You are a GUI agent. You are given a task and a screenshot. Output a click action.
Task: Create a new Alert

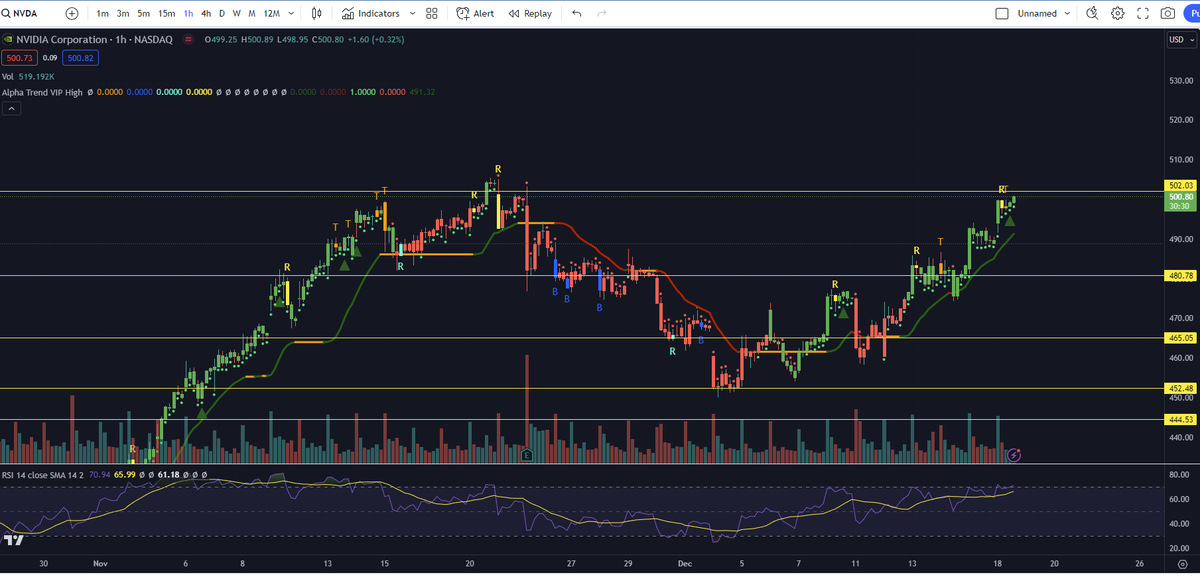pos(475,13)
